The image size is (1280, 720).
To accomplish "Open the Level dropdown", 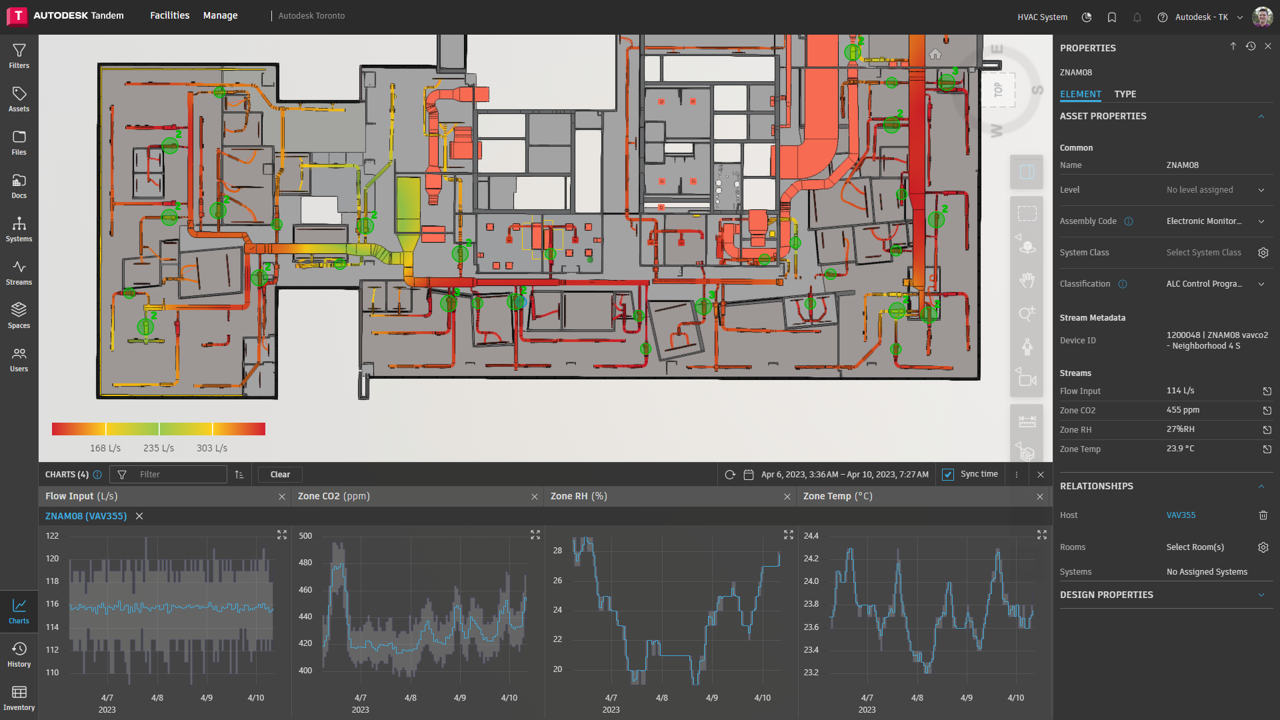I will pyautogui.click(x=1261, y=190).
